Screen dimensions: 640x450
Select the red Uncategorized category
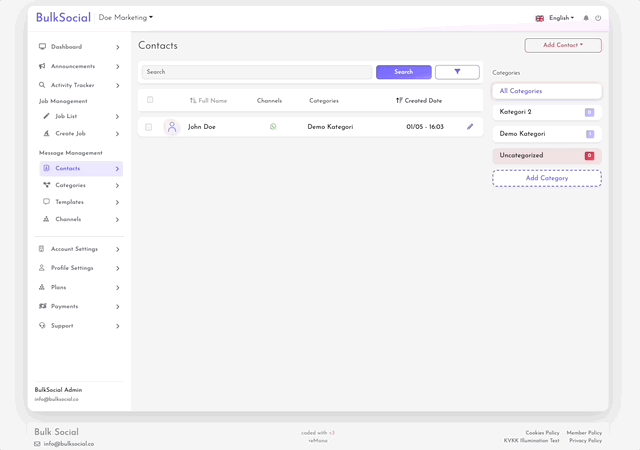(546, 156)
